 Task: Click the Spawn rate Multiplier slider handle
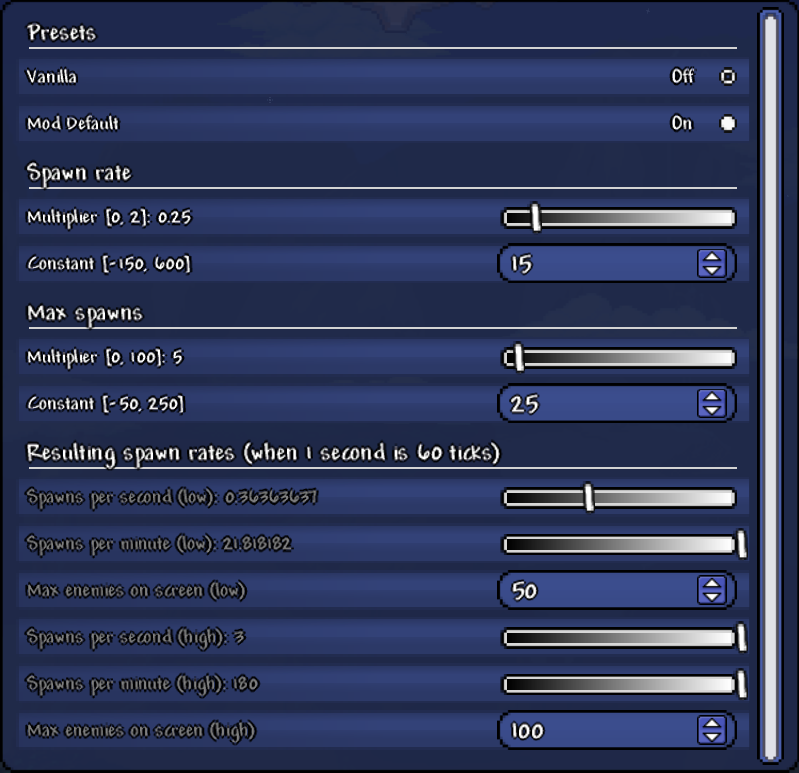point(536,217)
